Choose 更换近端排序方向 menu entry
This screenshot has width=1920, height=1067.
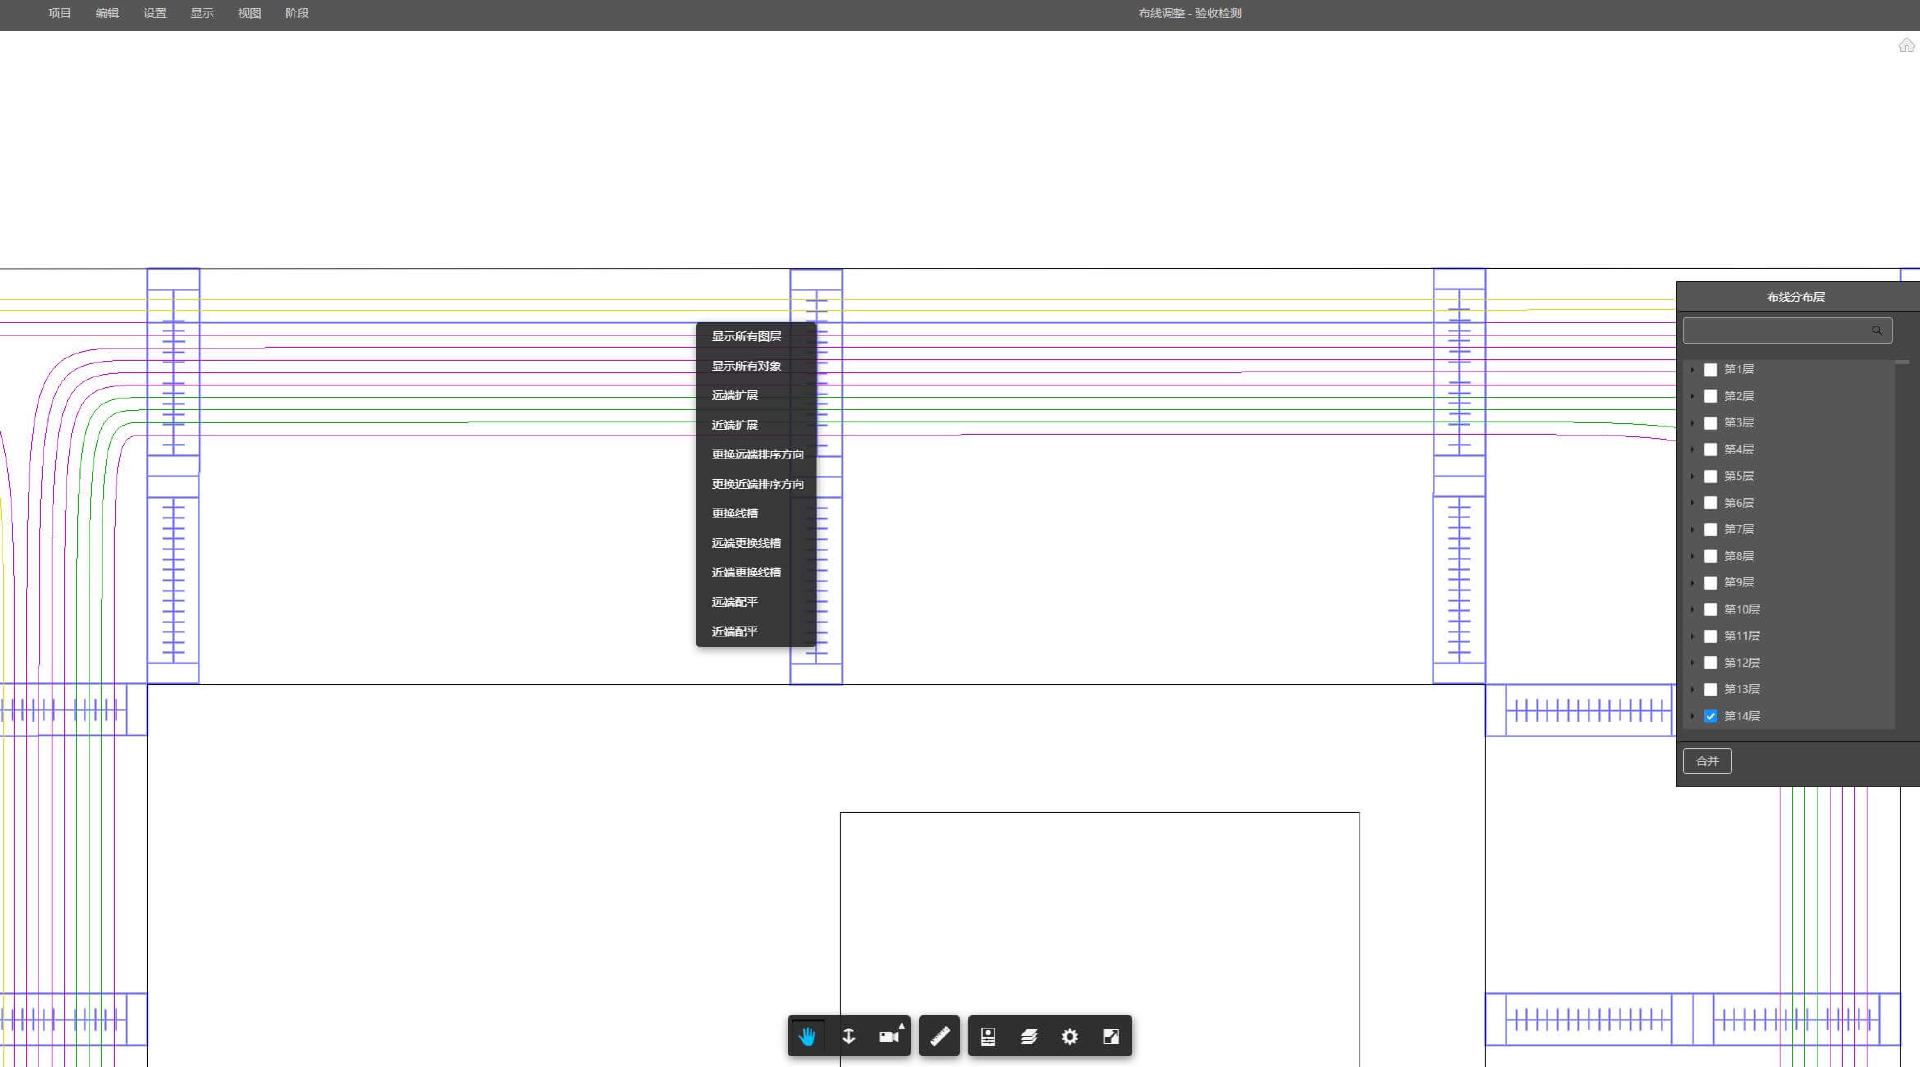tap(756, 484)
